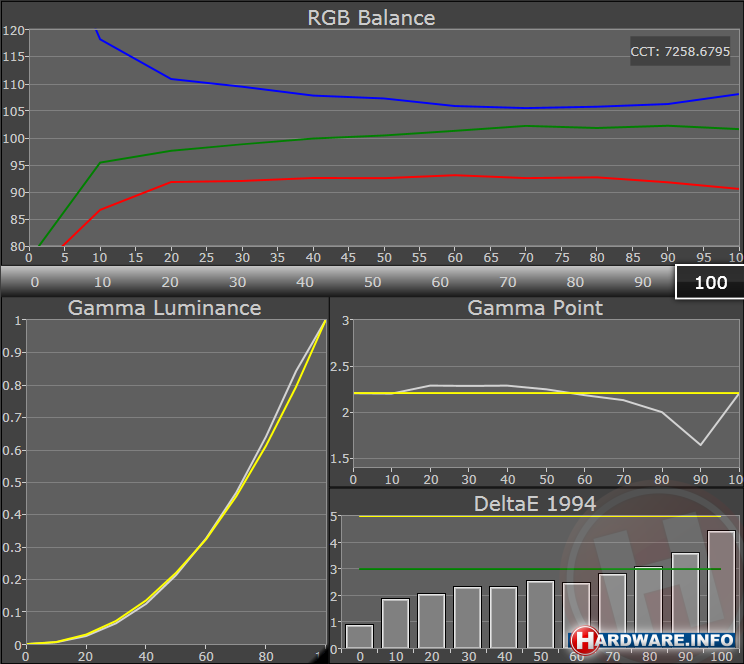
Task: Click the DeltaE bar for 100
Action: pos(721,589)
